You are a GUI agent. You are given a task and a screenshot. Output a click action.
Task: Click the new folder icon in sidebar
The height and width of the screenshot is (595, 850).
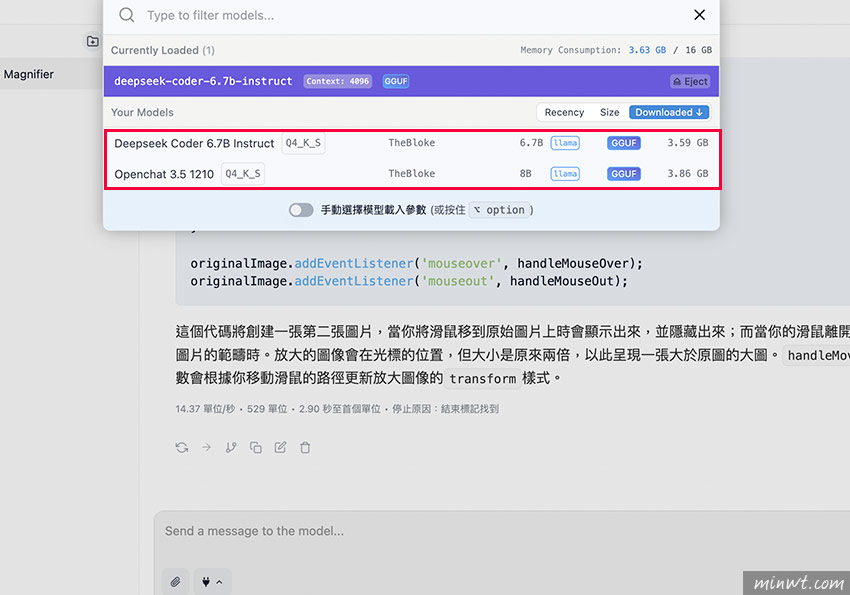coord(93,41)
